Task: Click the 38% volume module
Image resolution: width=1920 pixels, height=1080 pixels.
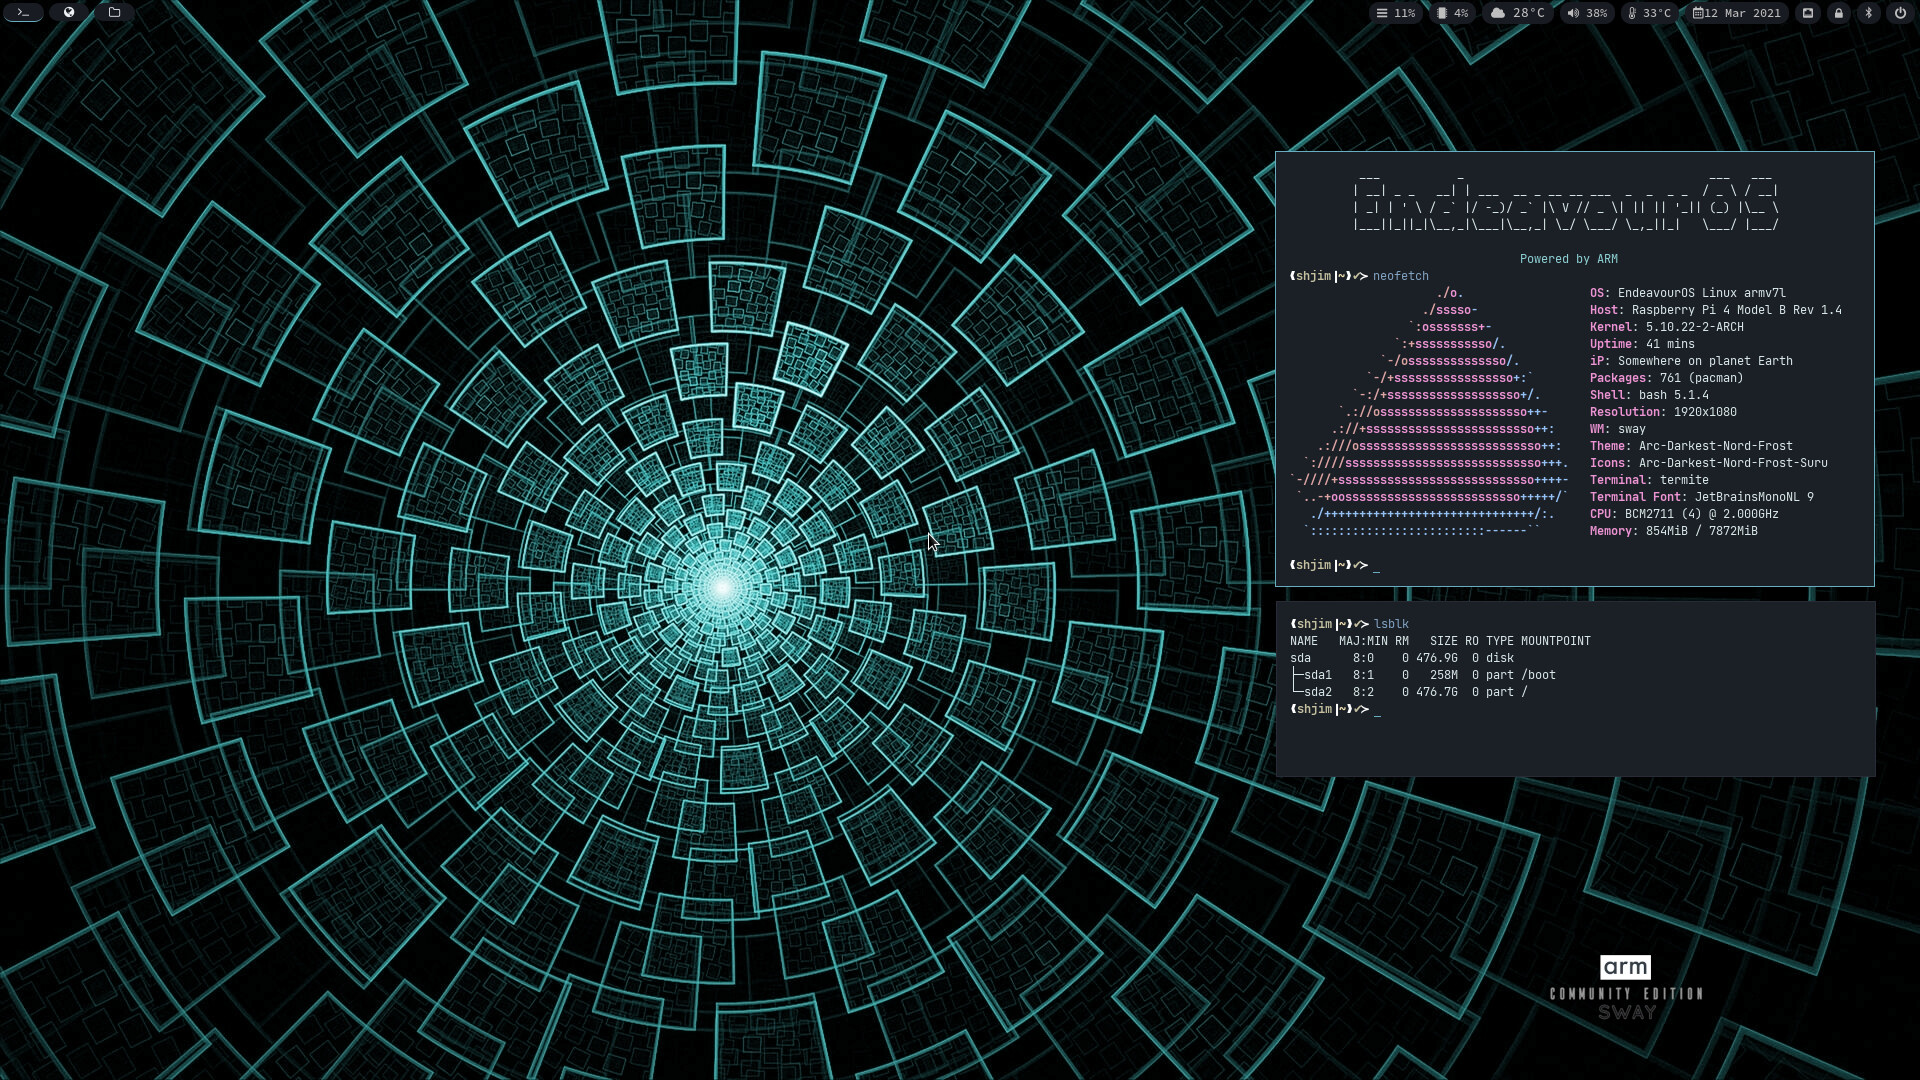Action: (1587, 13)
